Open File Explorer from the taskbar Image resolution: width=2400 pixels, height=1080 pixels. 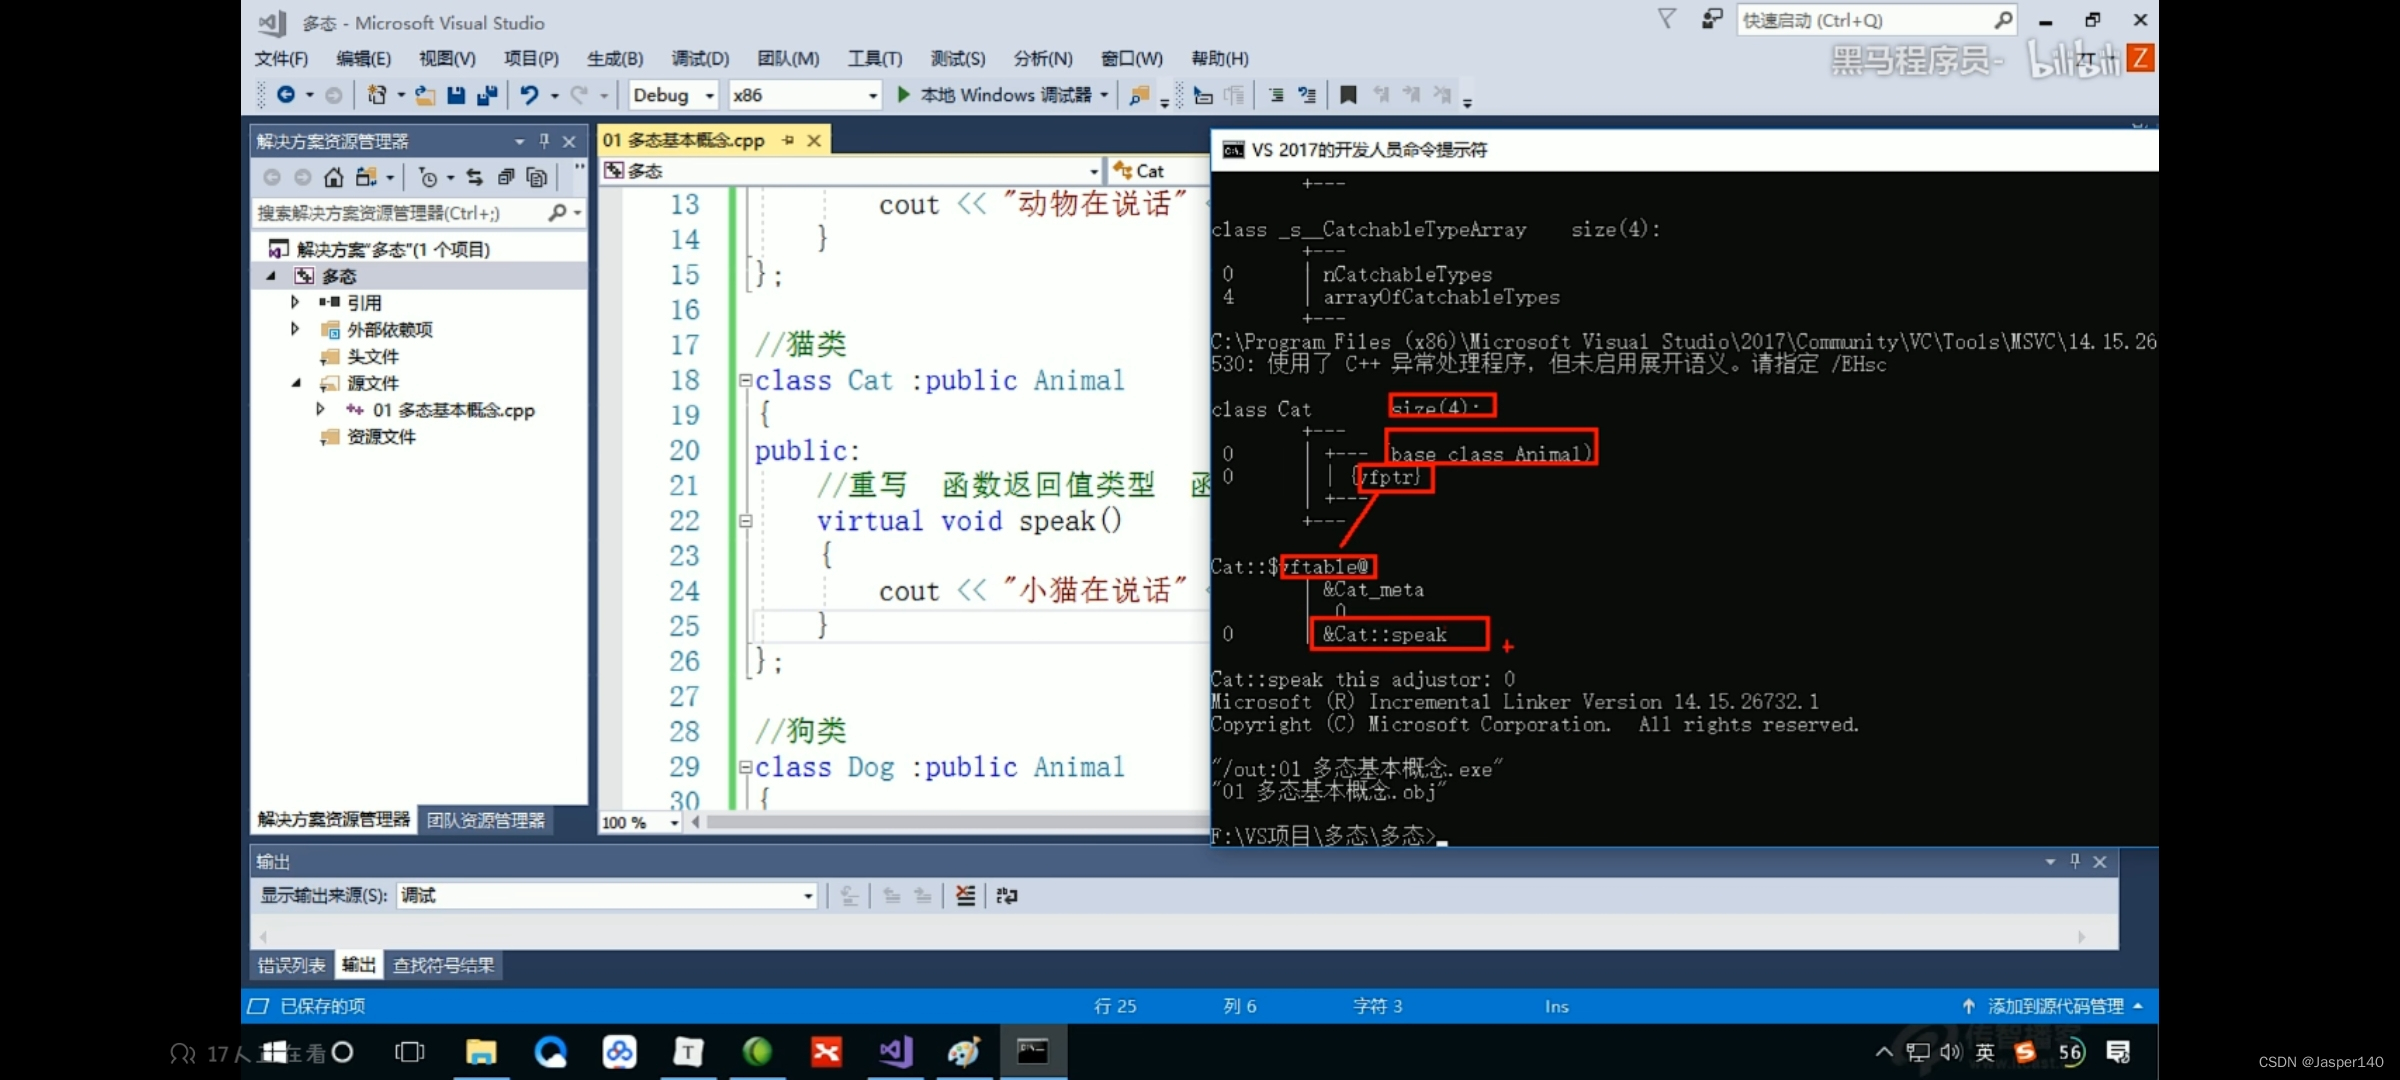click(481, 1052)
